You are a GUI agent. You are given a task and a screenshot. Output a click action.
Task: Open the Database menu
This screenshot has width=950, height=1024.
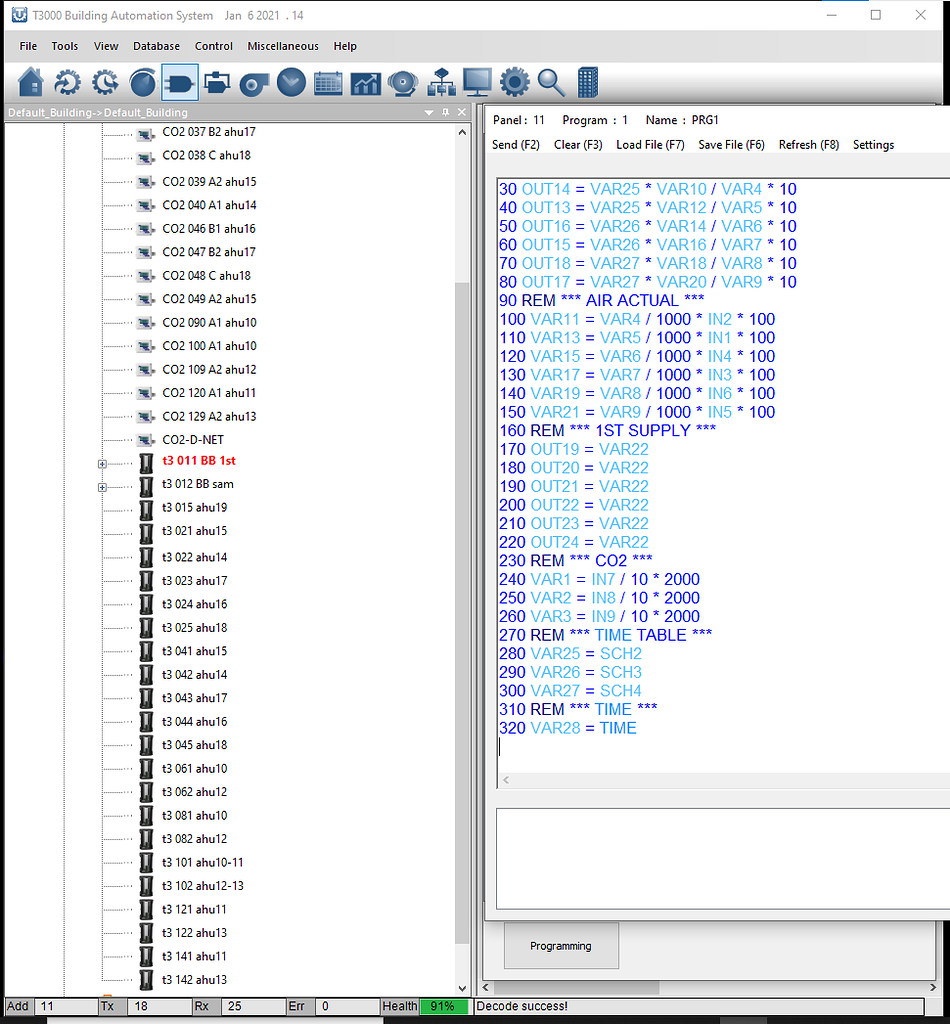(x=156, y=46)
